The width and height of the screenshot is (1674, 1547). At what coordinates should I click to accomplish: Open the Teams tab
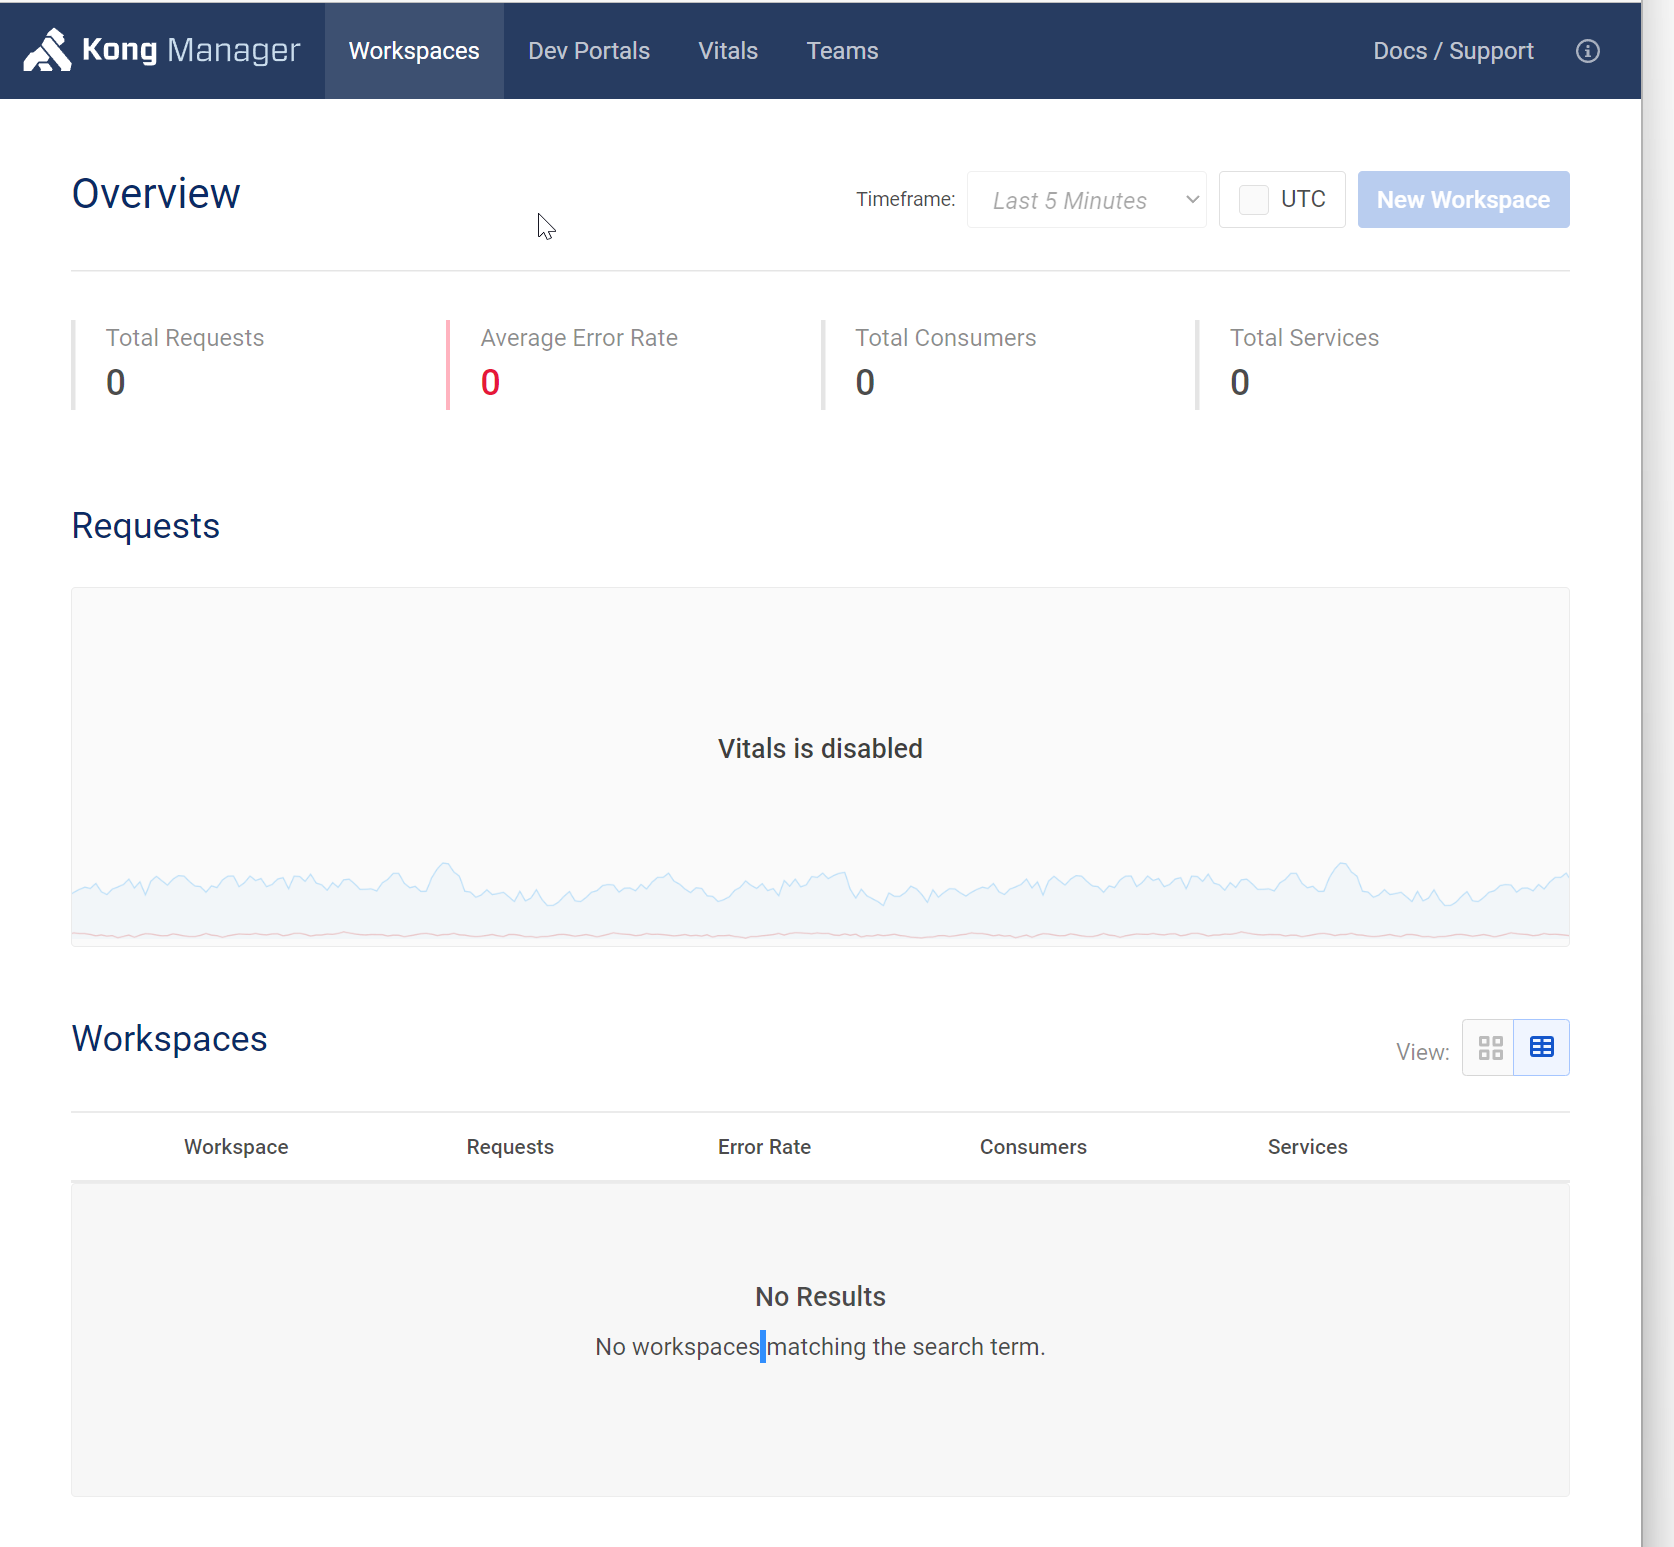[842, 50]
